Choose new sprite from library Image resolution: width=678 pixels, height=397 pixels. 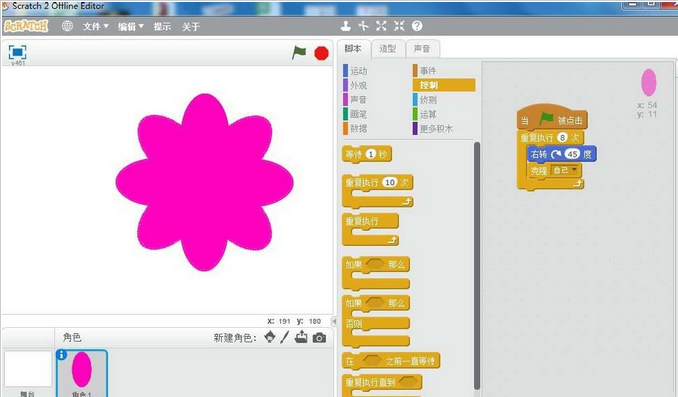[x=270, y=337]
